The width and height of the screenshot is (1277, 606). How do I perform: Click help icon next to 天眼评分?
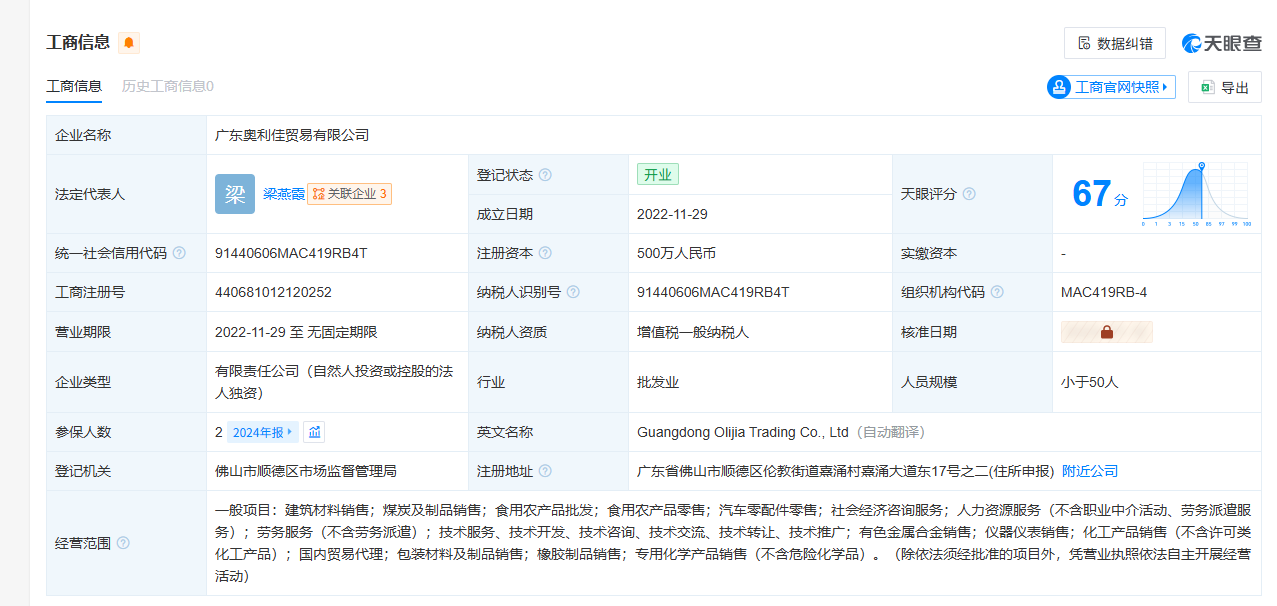(969, 194)
